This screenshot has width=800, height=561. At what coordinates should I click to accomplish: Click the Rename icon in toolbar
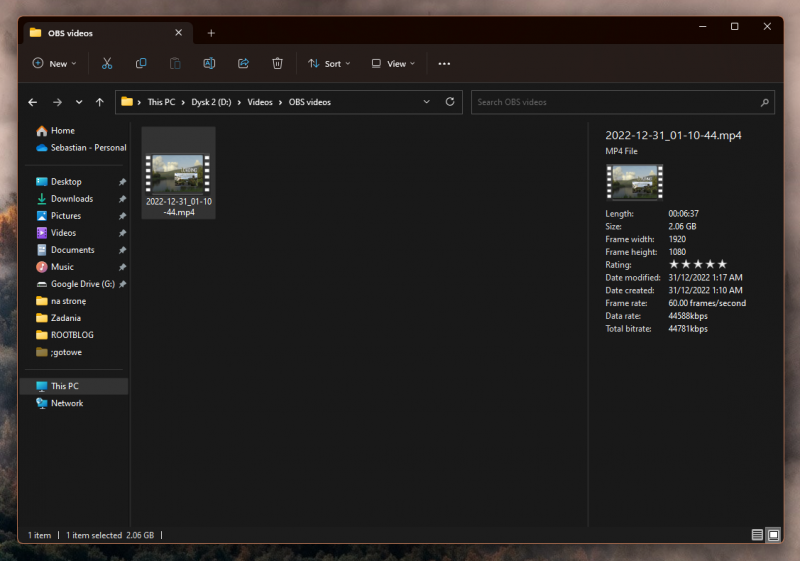[209, 63]
